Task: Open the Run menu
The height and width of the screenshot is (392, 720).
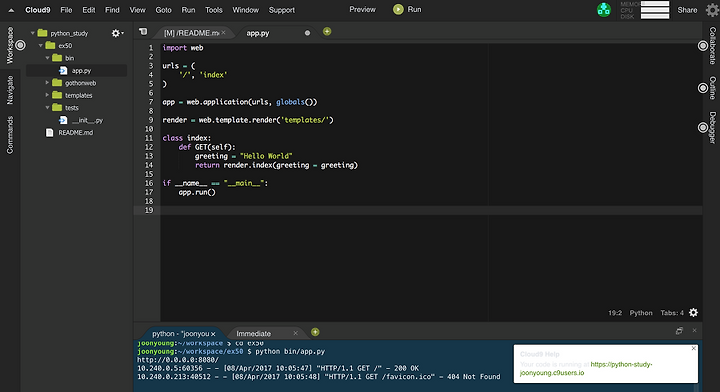Action: [x=188, y=10]
